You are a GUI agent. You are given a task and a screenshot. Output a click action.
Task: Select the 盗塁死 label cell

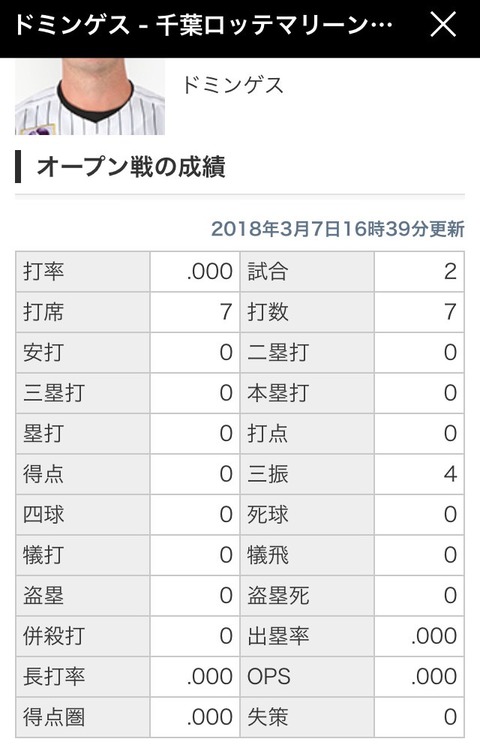point(307,596)
